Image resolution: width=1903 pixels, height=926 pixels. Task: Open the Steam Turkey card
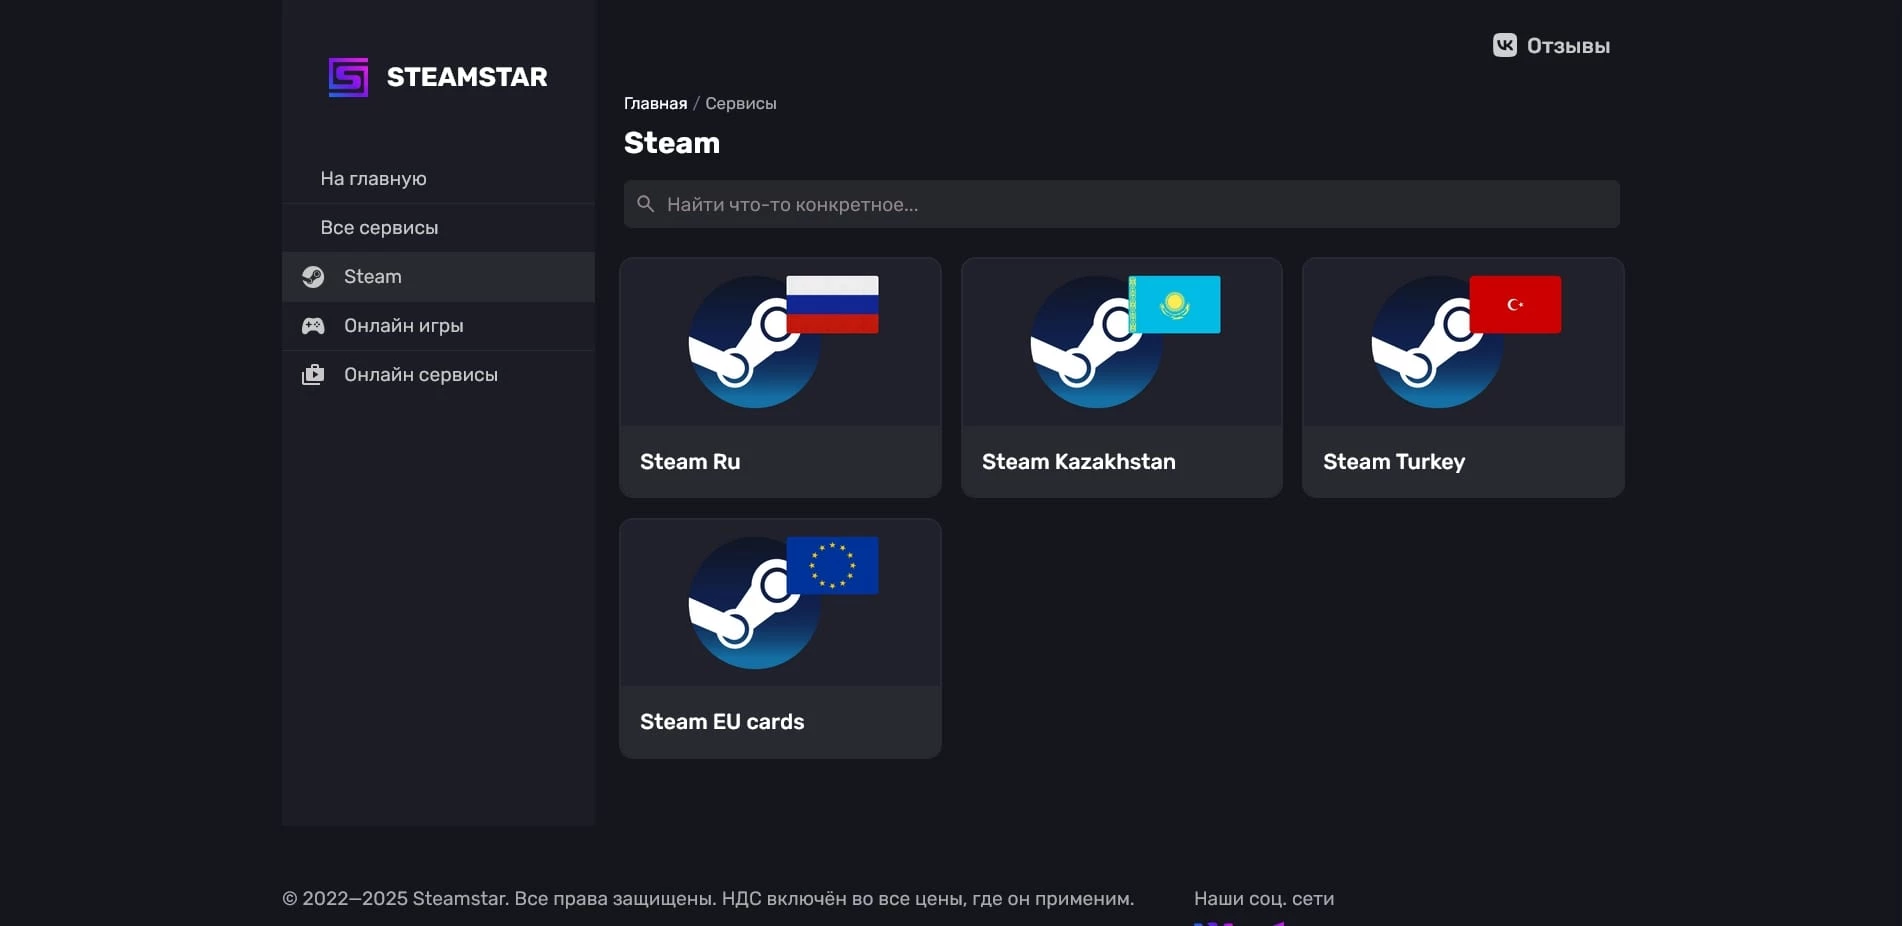coord(1461,377)
